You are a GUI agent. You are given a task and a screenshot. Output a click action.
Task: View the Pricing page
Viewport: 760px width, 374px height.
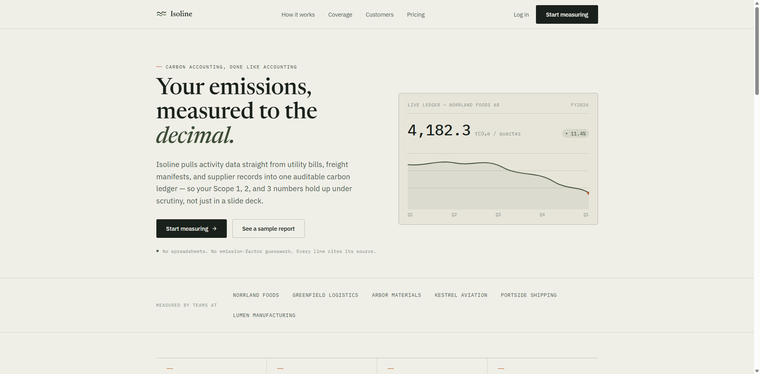[416, 15]
